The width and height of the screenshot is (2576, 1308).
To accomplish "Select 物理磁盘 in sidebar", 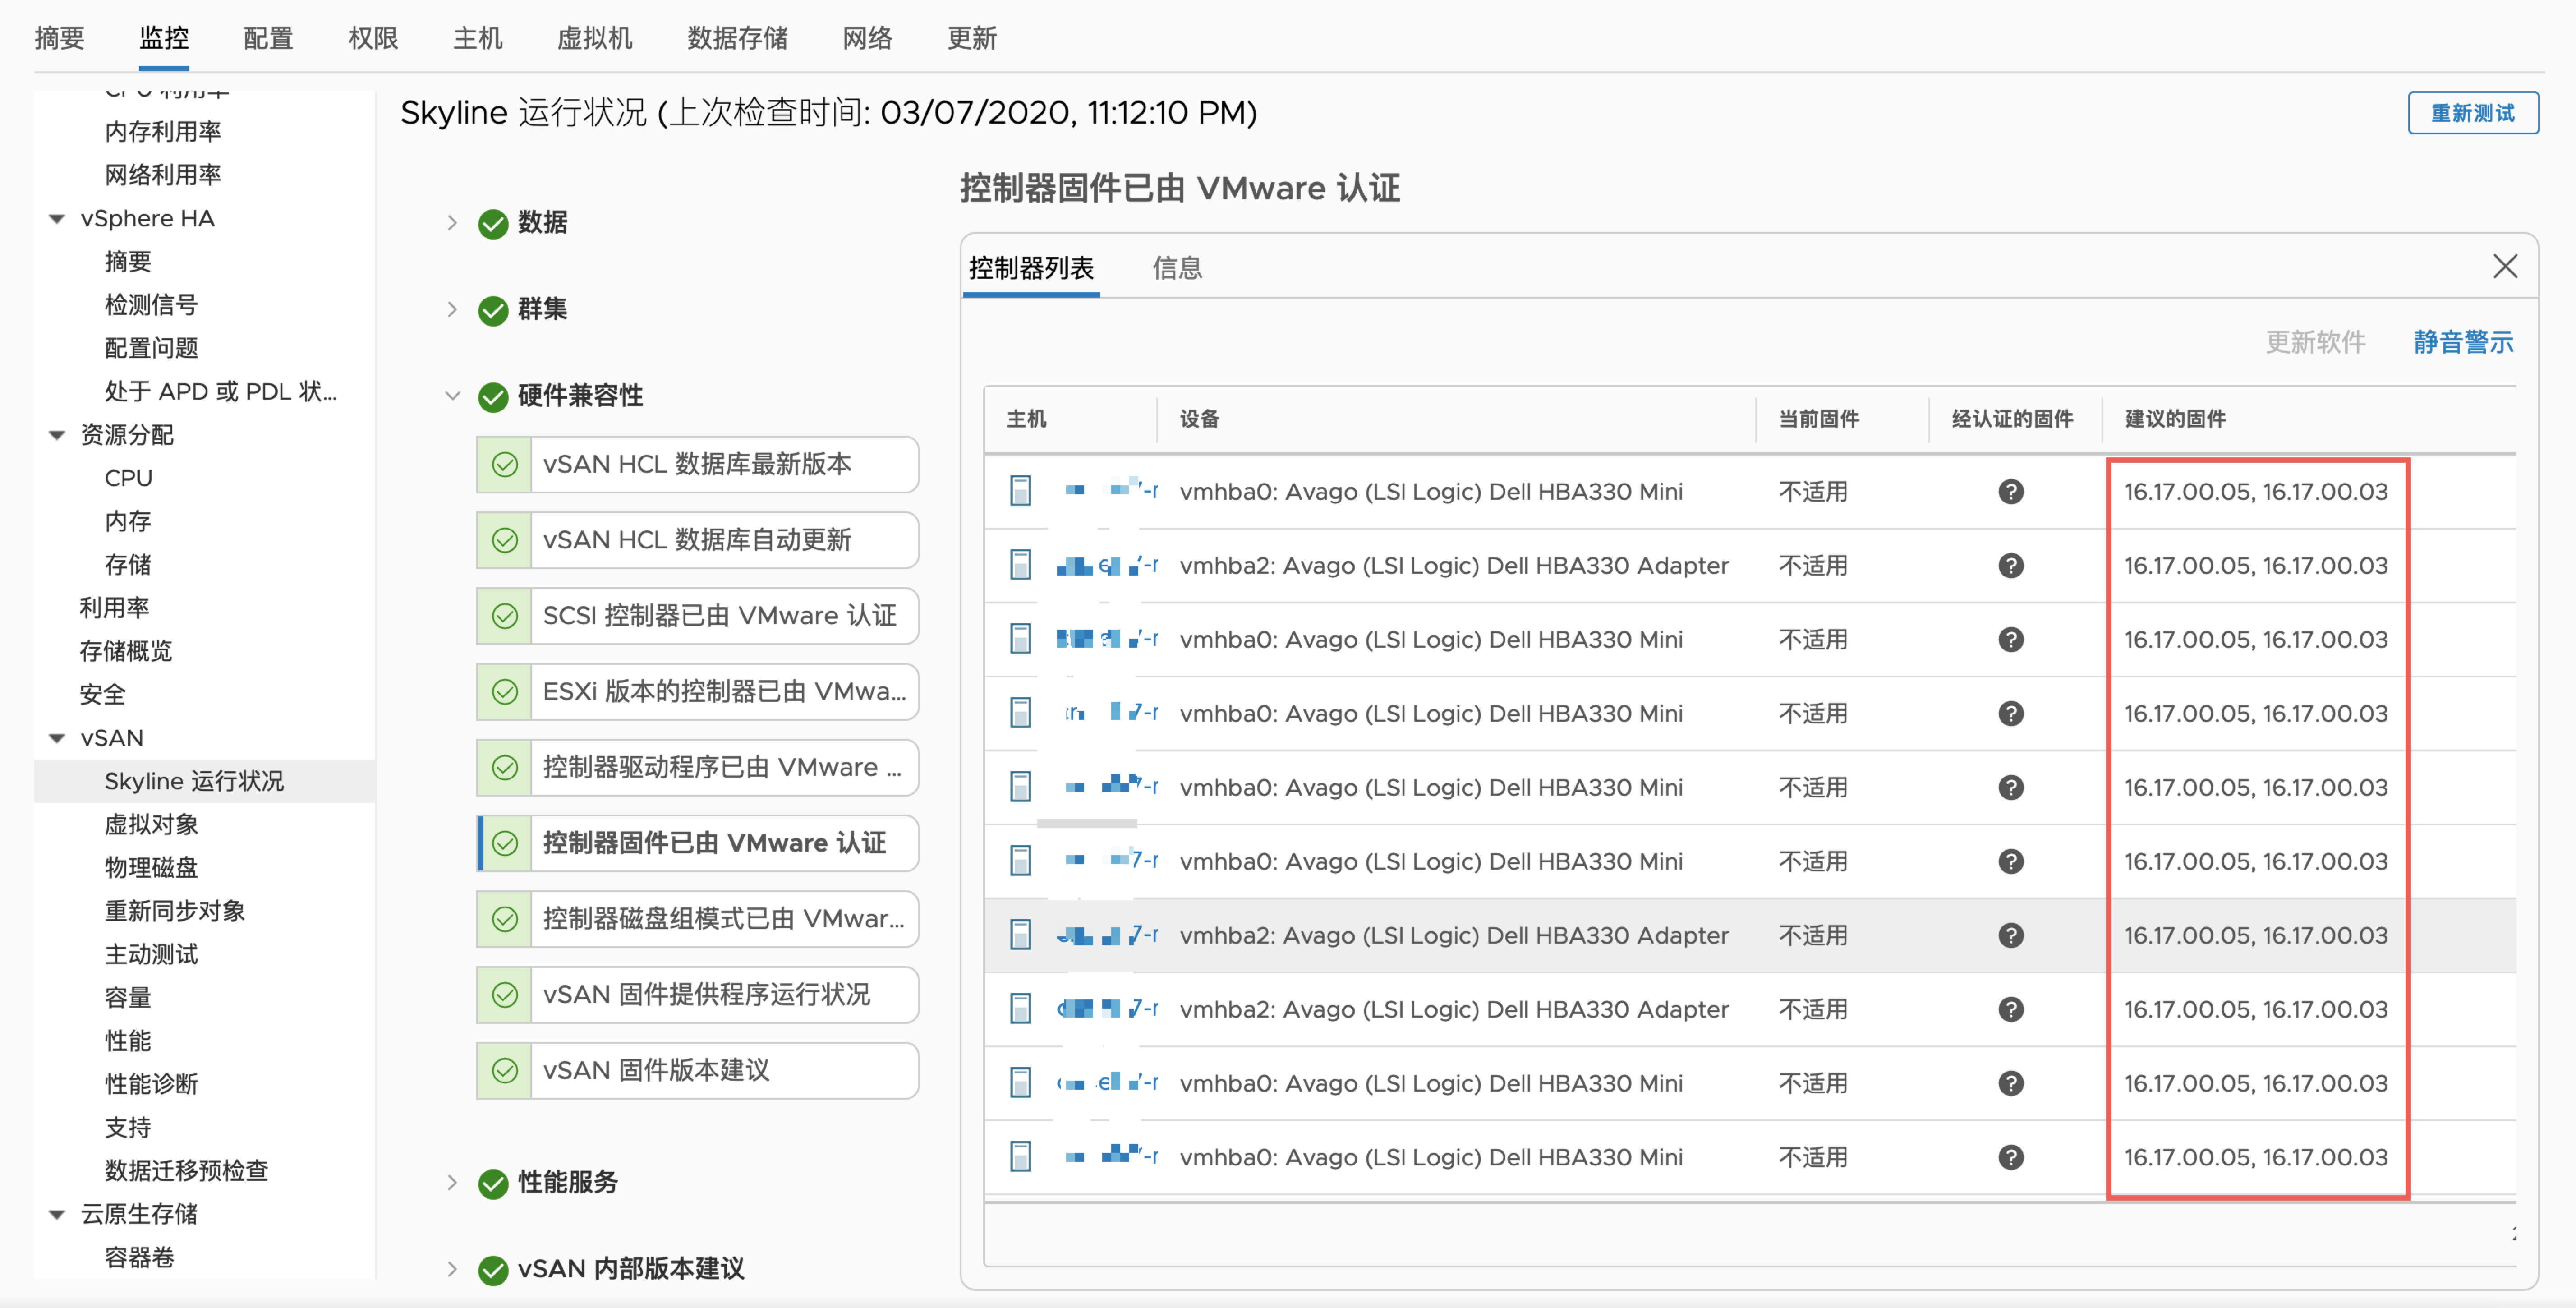I will 151,868.
